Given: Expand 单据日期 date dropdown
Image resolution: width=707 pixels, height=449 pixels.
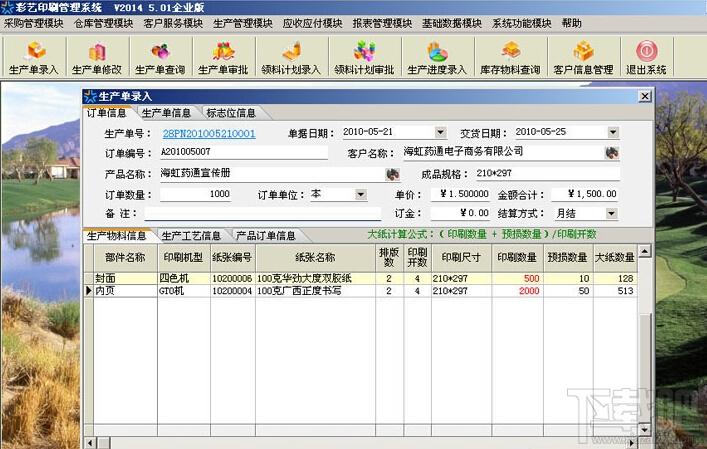Looking at the screenshot, I should click(x=441, y=132).
